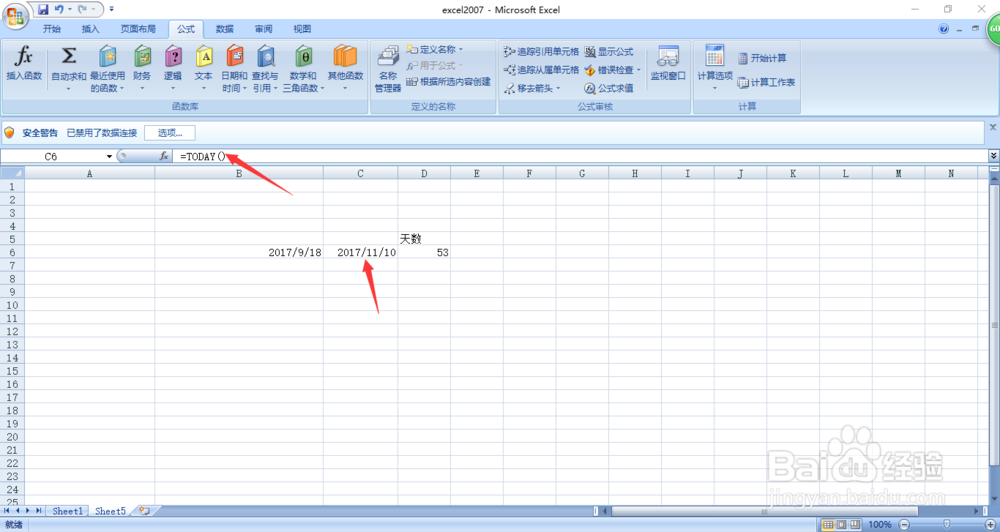This screenshot has height=532, width=1000.
Task: Expand the Remove Arrows dropdown arrow
Action: (558, 88)
